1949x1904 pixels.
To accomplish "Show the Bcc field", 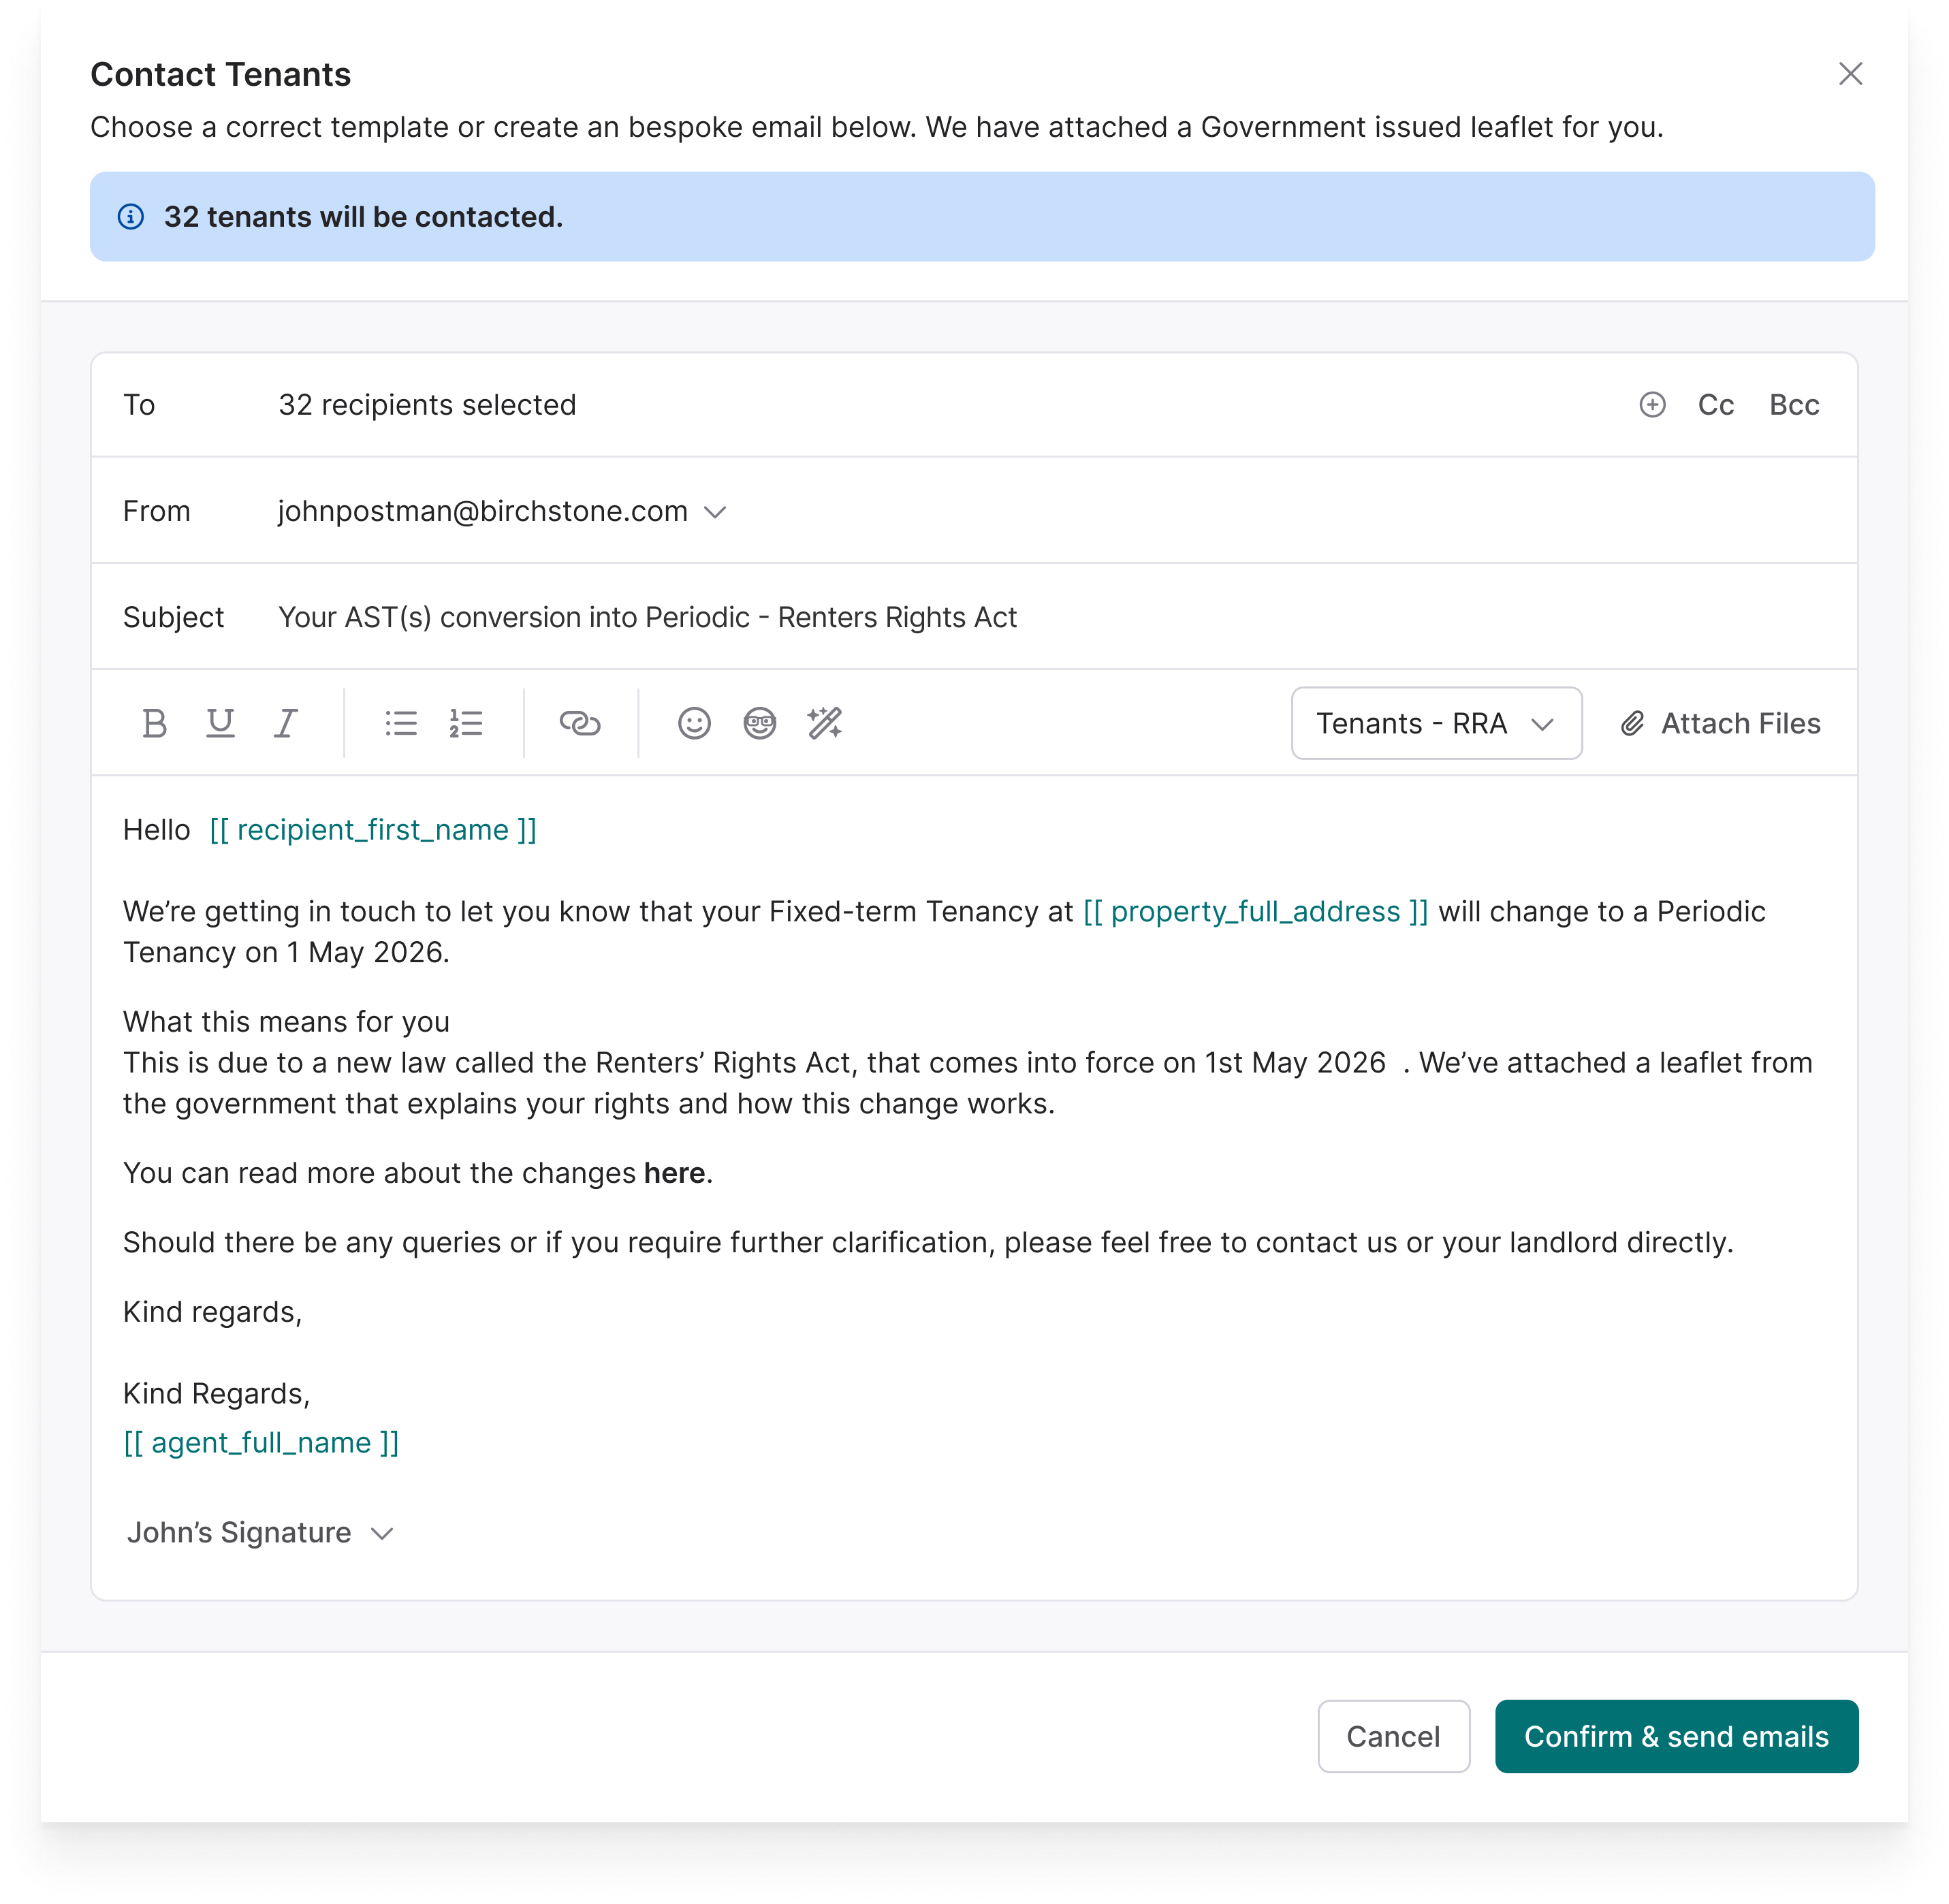I will [1794, 405].
